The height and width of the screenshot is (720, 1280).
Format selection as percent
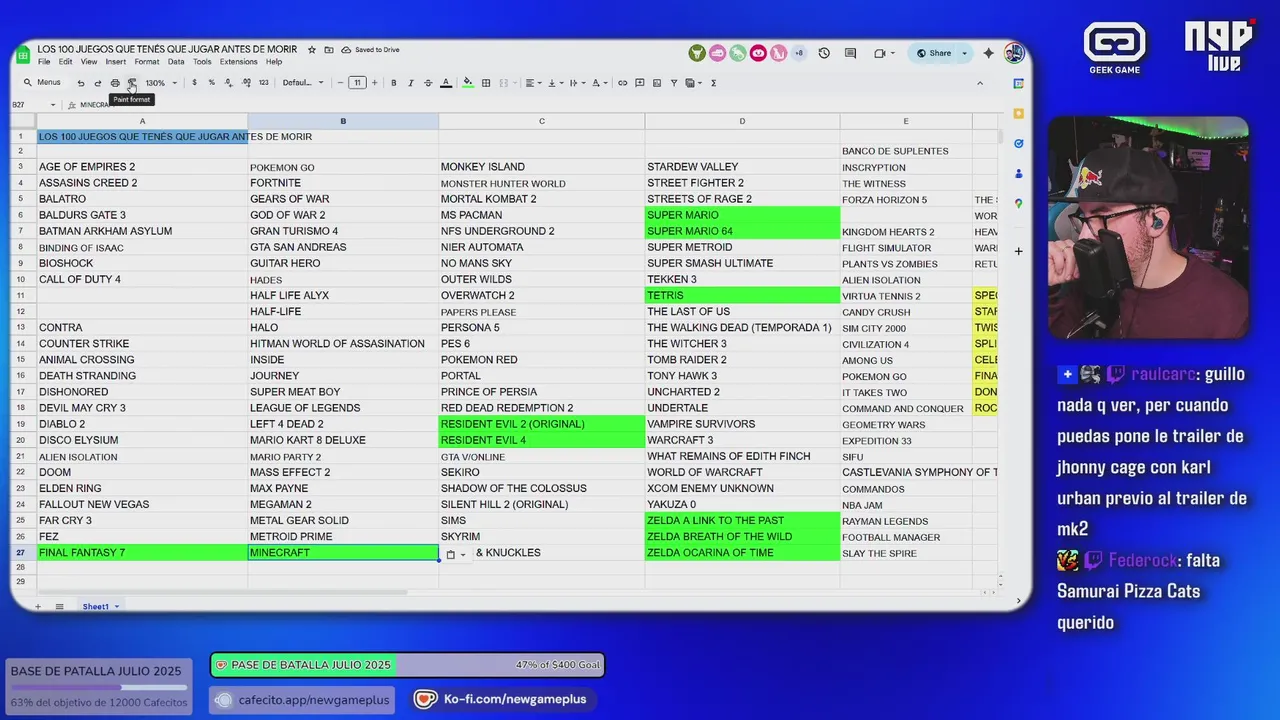pos(211,83)
